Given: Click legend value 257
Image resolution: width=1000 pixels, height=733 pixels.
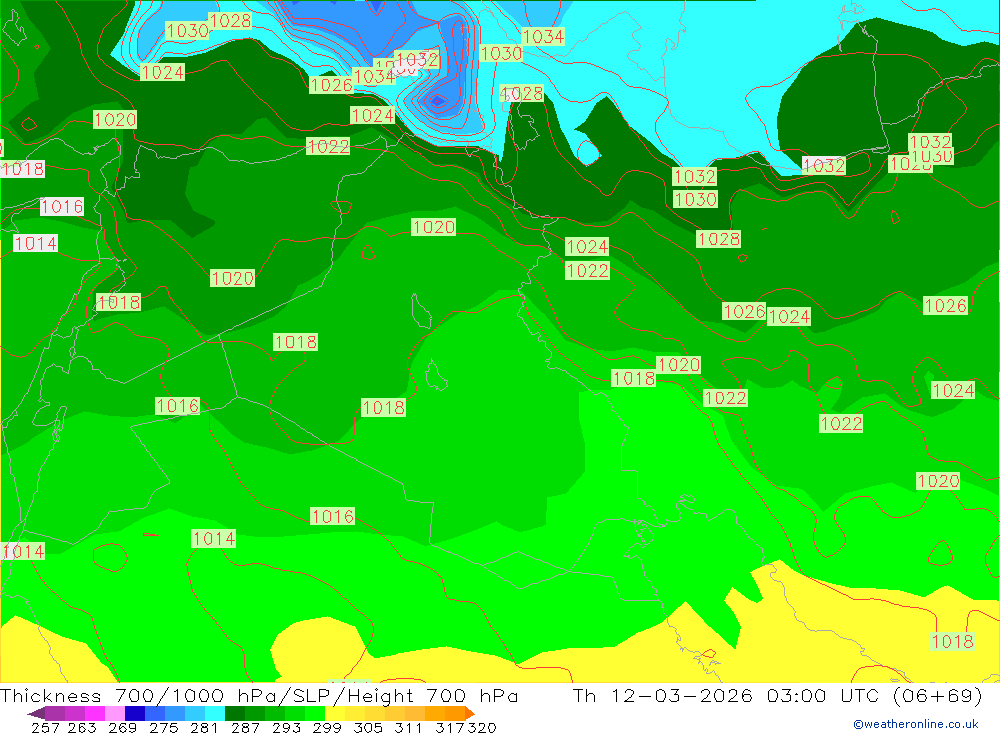Looking at the screenshot, I should [45, 727].
